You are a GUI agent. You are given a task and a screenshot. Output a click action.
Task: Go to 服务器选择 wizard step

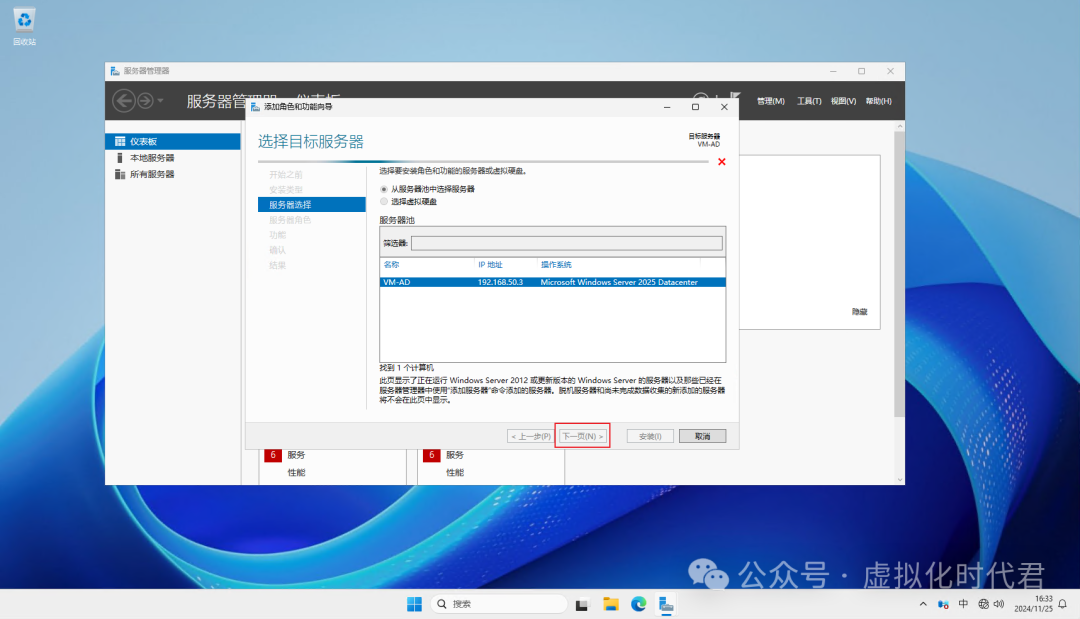coord(311,204)
